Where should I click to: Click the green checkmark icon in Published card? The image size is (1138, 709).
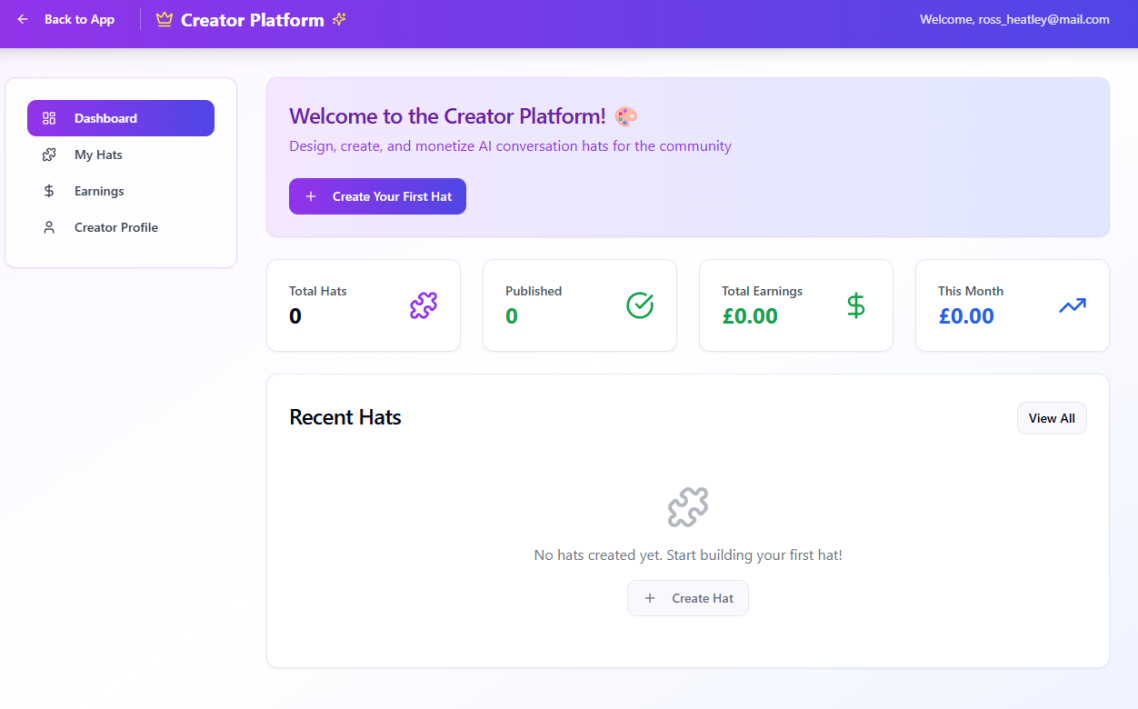pyautogui.click(x=640, y=306)
